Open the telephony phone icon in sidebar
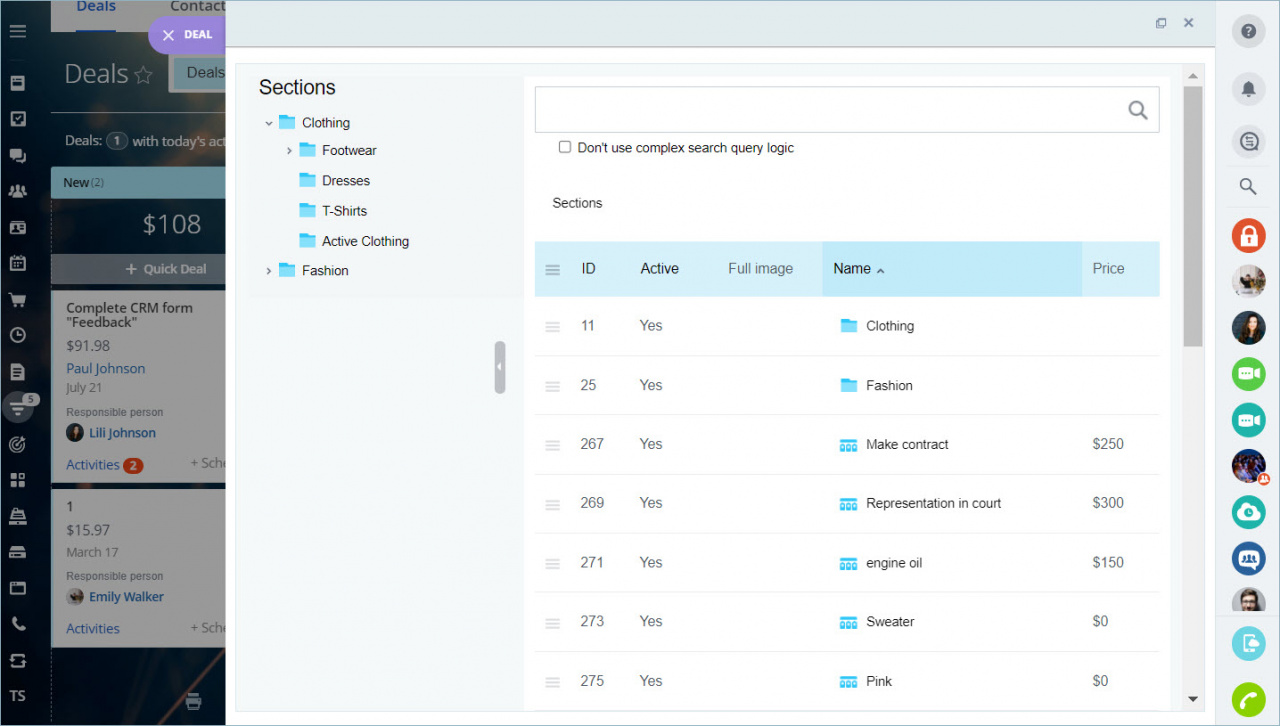The image size is (1280, 726). click(x=17, y=624)
